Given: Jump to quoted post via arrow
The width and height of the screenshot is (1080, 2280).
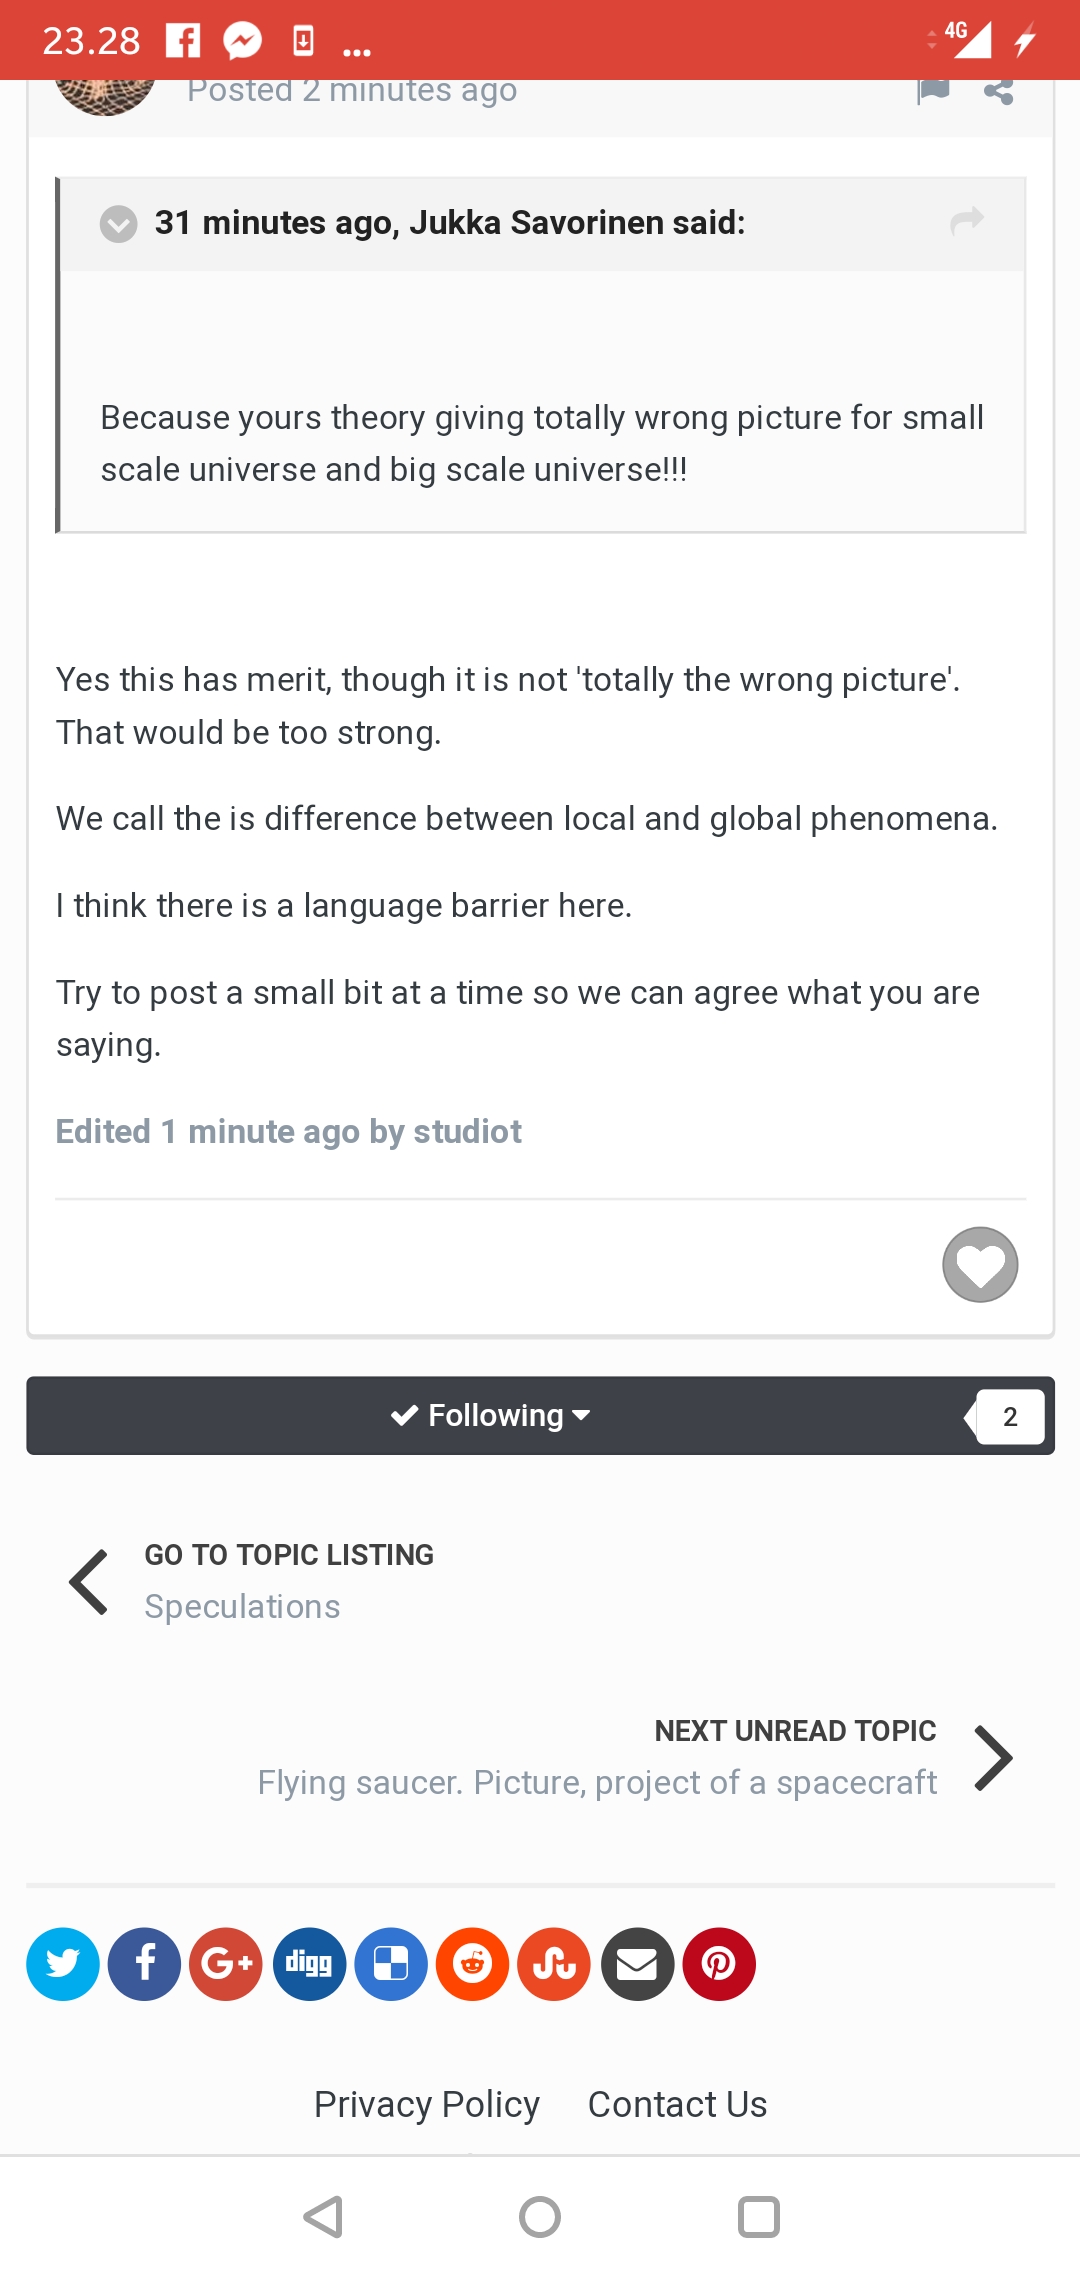Looking at the screenshot, I should tap(967, 221).
